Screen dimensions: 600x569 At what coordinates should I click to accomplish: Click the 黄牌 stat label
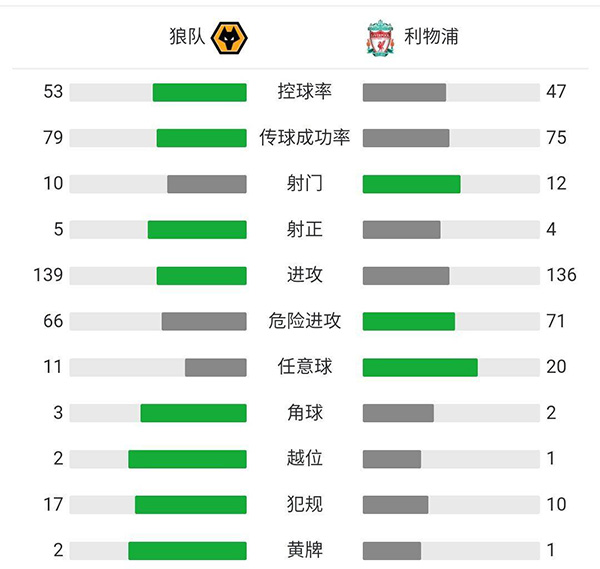point(304,550)
